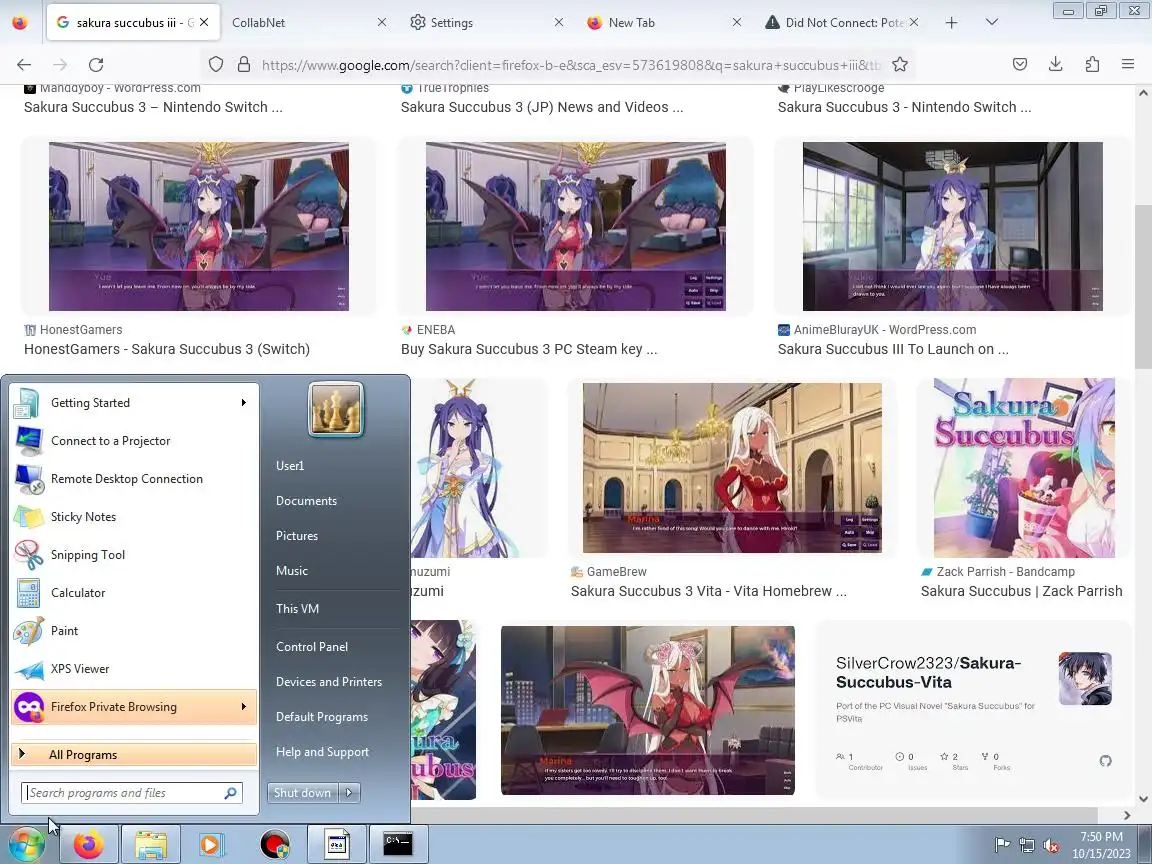Screen dimensions: 1152x864
Task: Open Documents from Start menu
Action: pyautogui.click(x=306, y=501)
